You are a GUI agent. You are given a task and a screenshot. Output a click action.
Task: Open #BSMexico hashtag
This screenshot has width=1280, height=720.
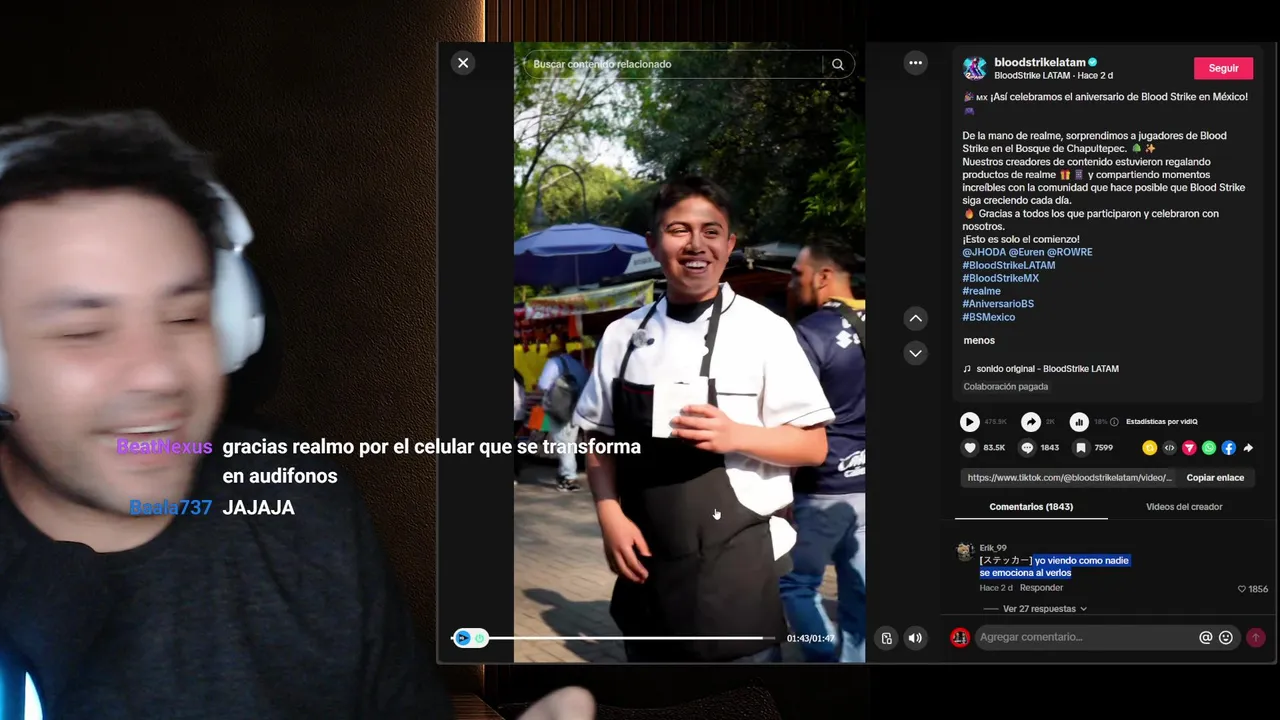coord(989,317)
